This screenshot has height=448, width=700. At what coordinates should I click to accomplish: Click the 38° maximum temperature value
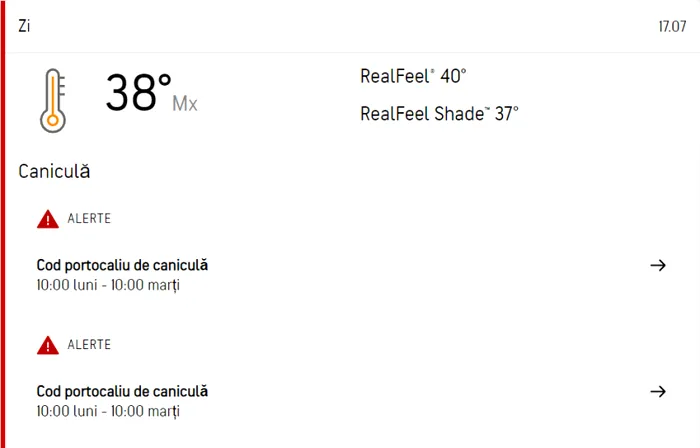[x=138, y=94]
